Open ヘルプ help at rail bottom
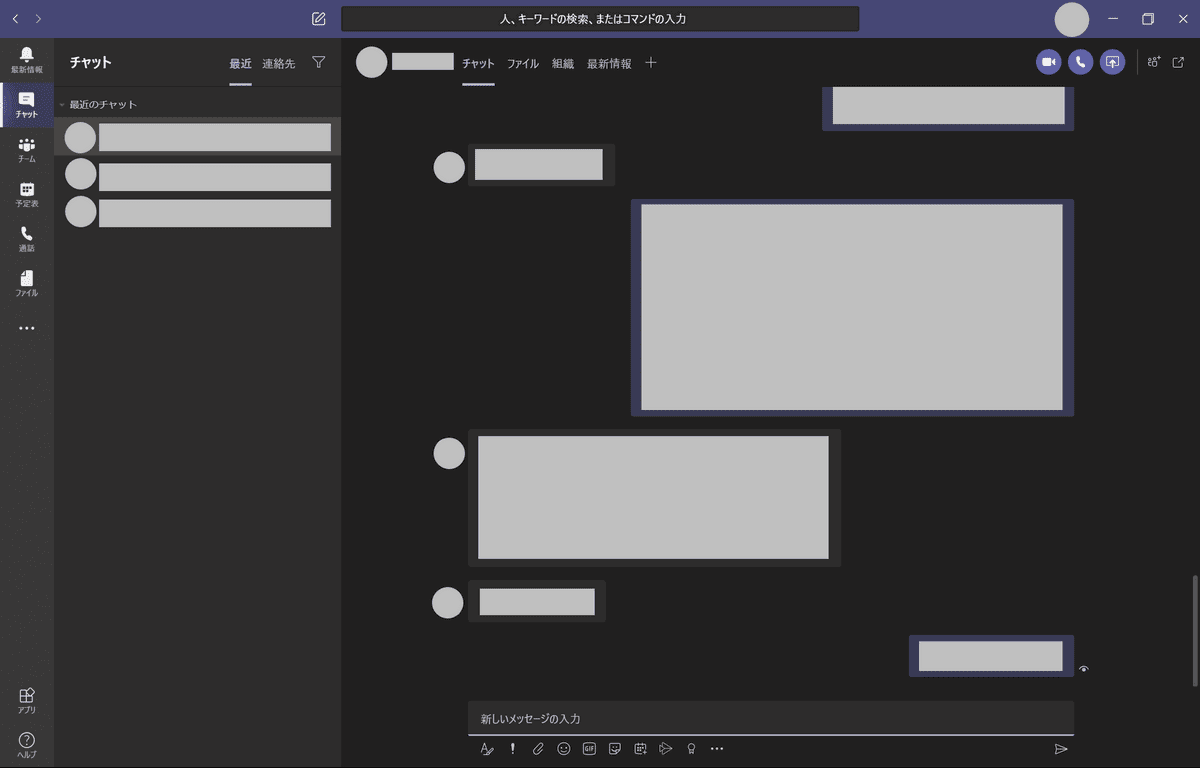 (x=27, y=746)
